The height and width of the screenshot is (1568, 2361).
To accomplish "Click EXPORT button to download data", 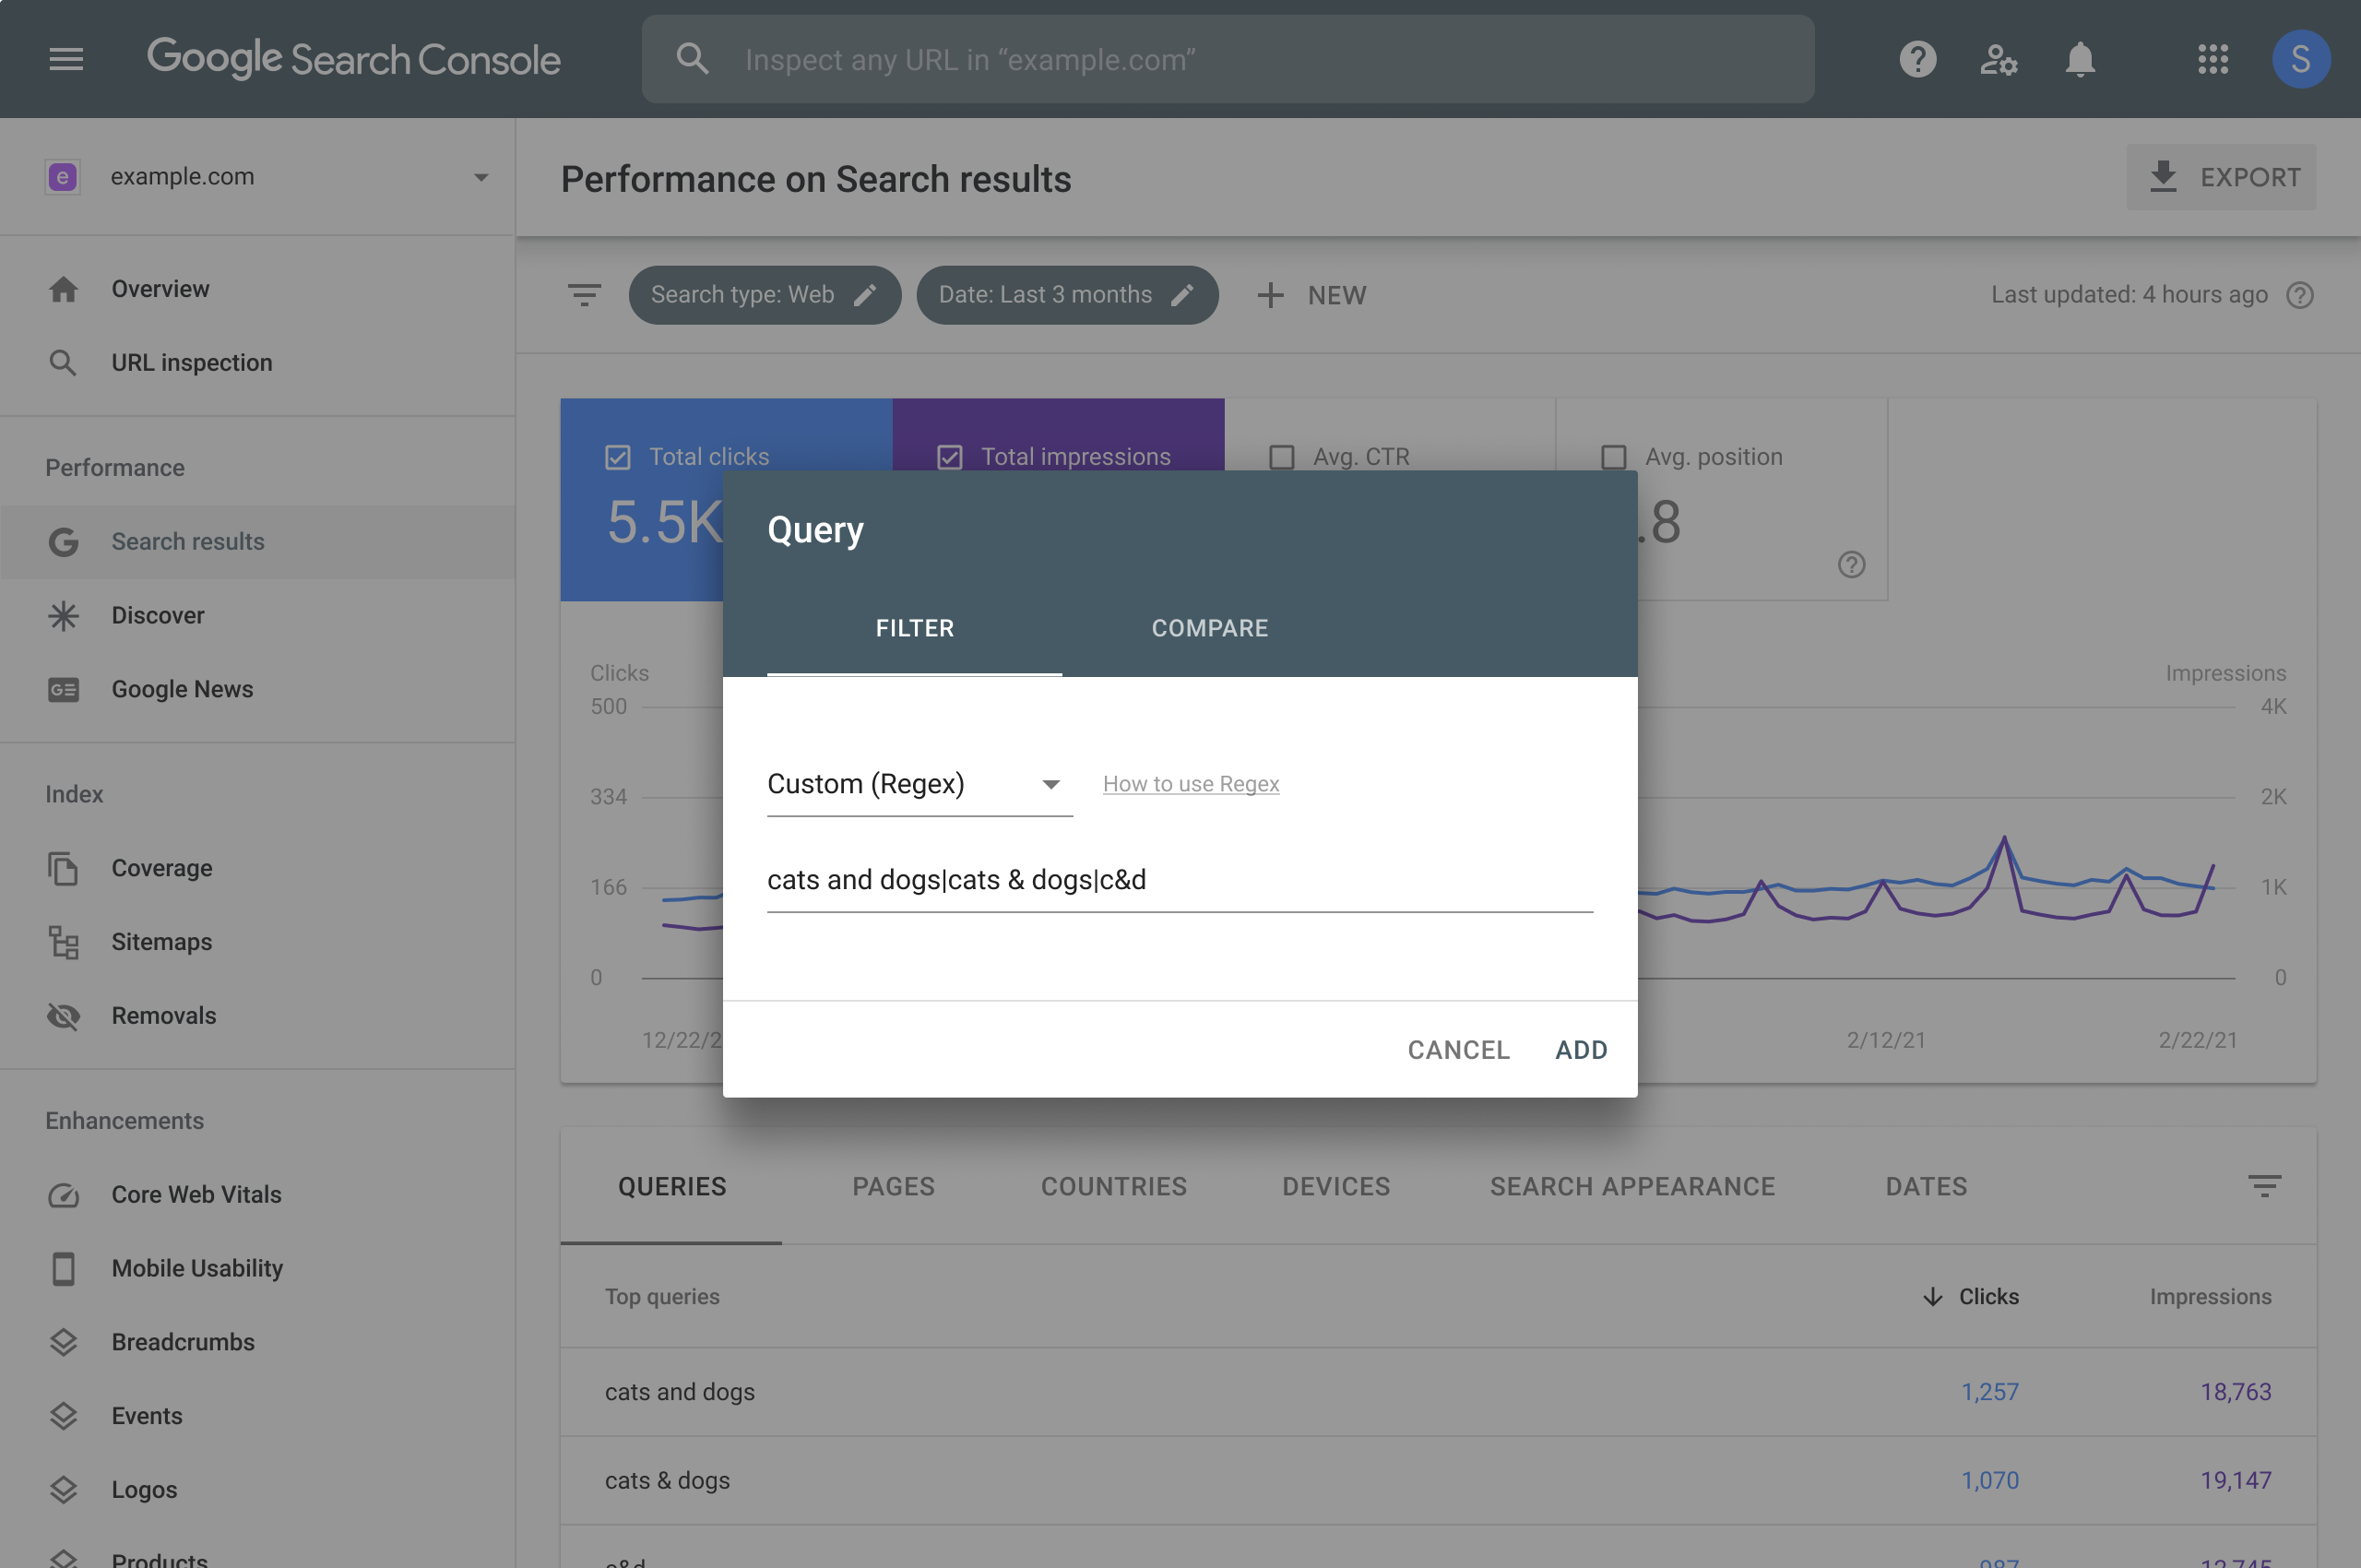I will [2221, 175].
